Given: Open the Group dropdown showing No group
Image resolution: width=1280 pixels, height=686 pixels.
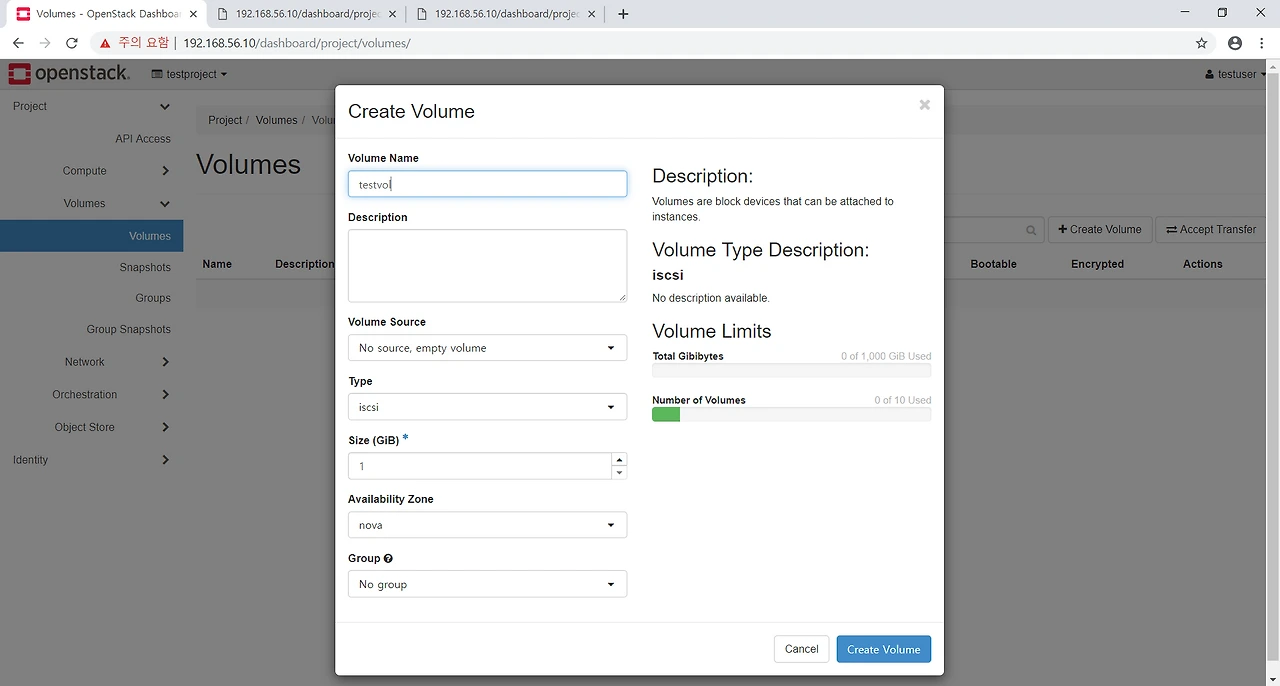Looking at the screenshot, I should [487, 584].
